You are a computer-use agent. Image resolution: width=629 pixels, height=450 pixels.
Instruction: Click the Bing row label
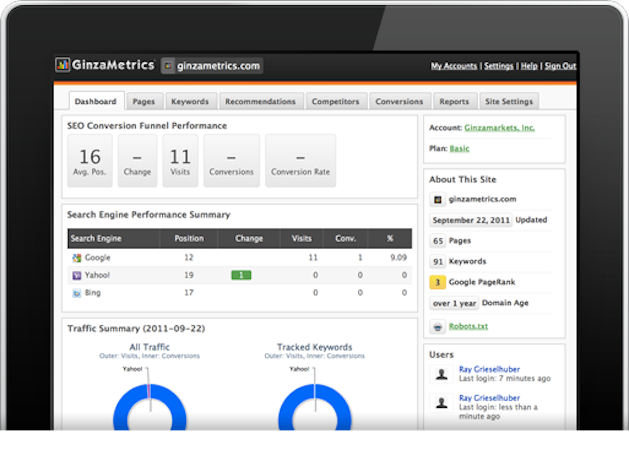click(93, 293)
